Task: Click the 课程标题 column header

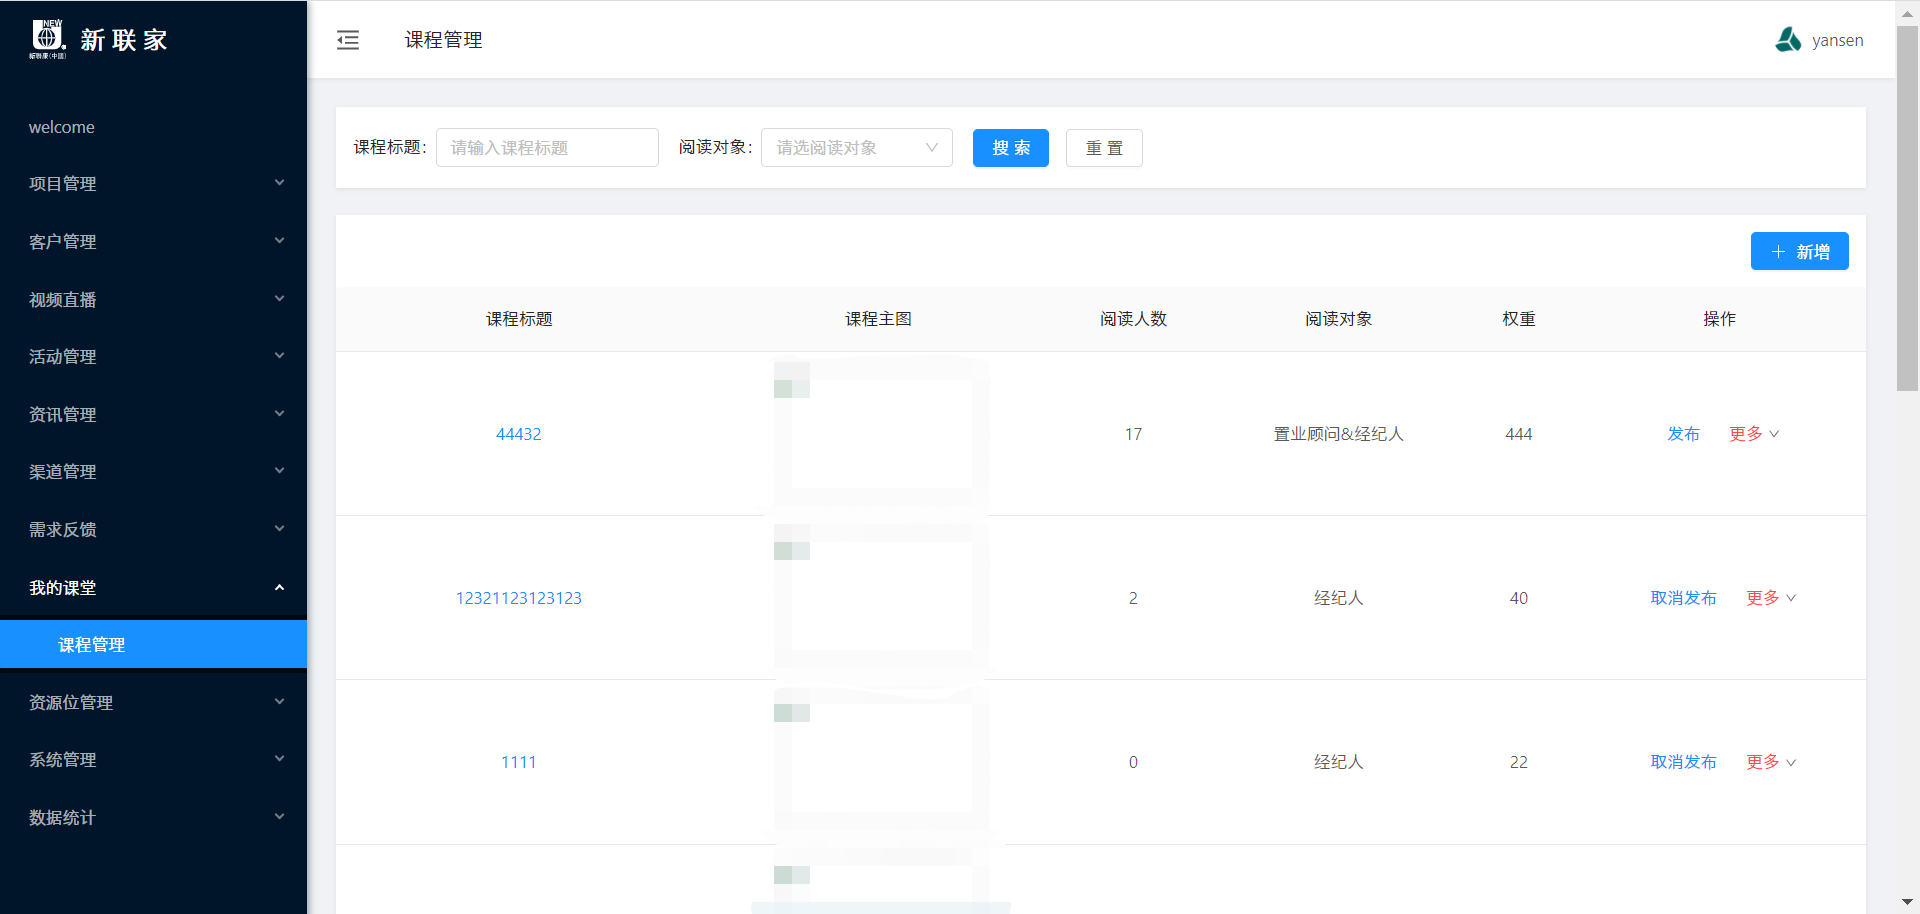Action: [519, 319]
